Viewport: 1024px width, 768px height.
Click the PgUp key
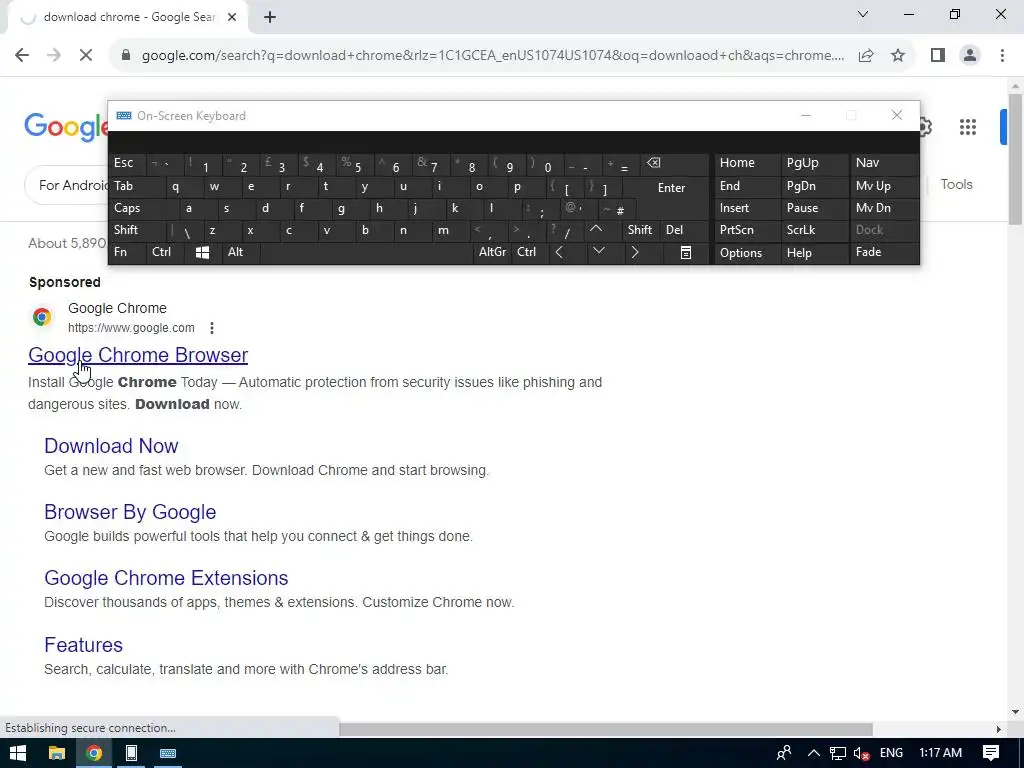[x=815, y=163]
